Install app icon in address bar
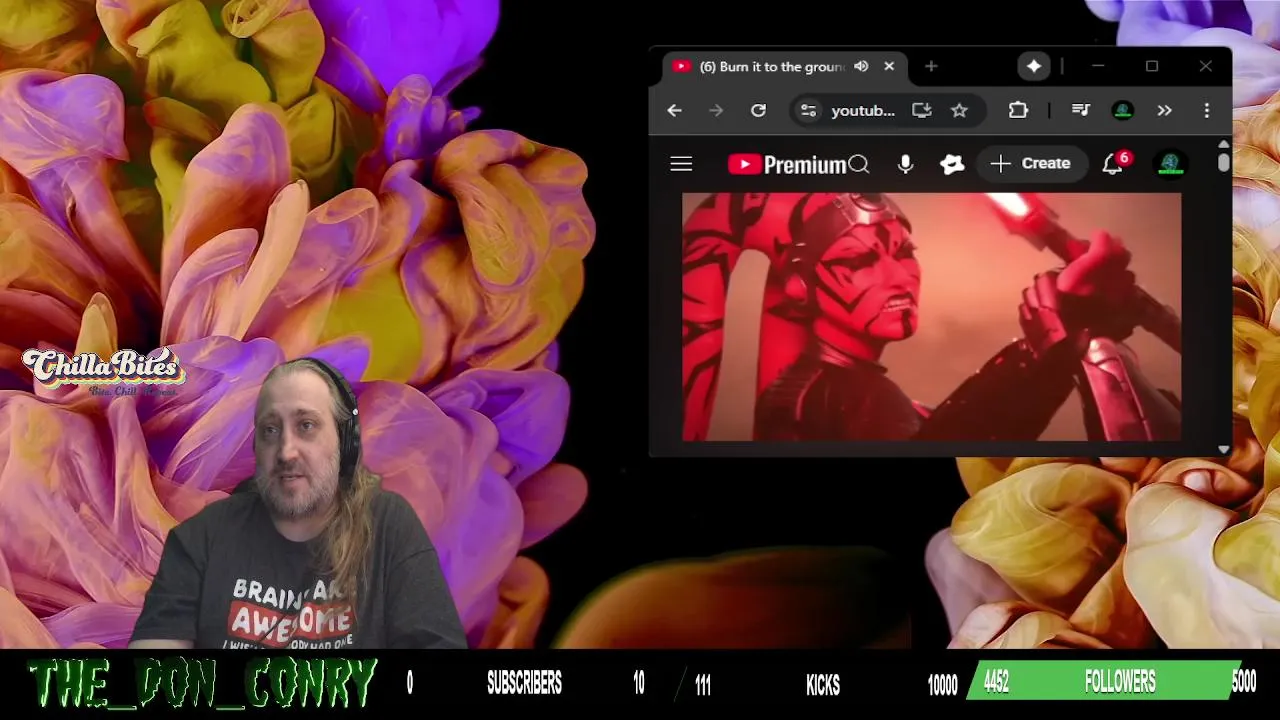This screenshot has height=720, width=1280. pos(922,111)
